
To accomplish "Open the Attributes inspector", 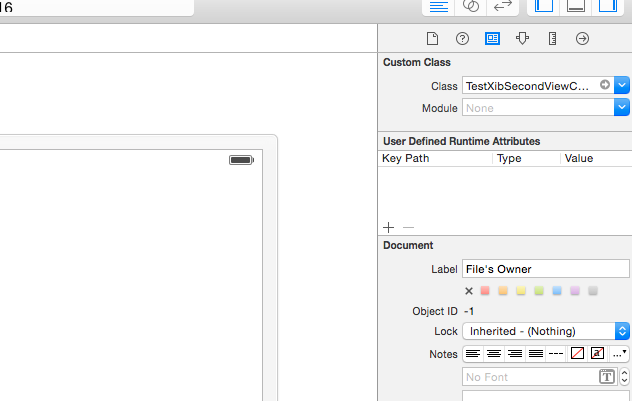I will 522,39.
